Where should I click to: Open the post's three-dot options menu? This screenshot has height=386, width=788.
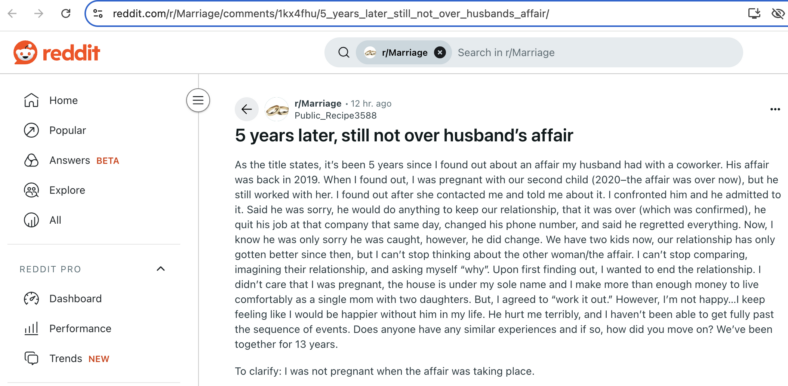click(x=775, y=110)
